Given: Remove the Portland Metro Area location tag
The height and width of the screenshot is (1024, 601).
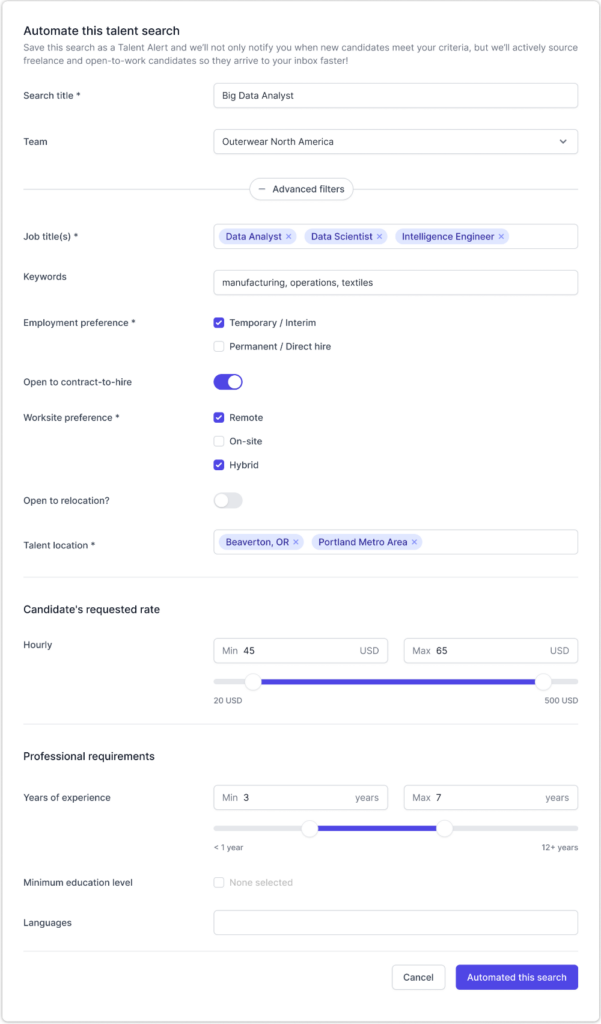Looking at the screenshot, I should click(x=414, y=542).
